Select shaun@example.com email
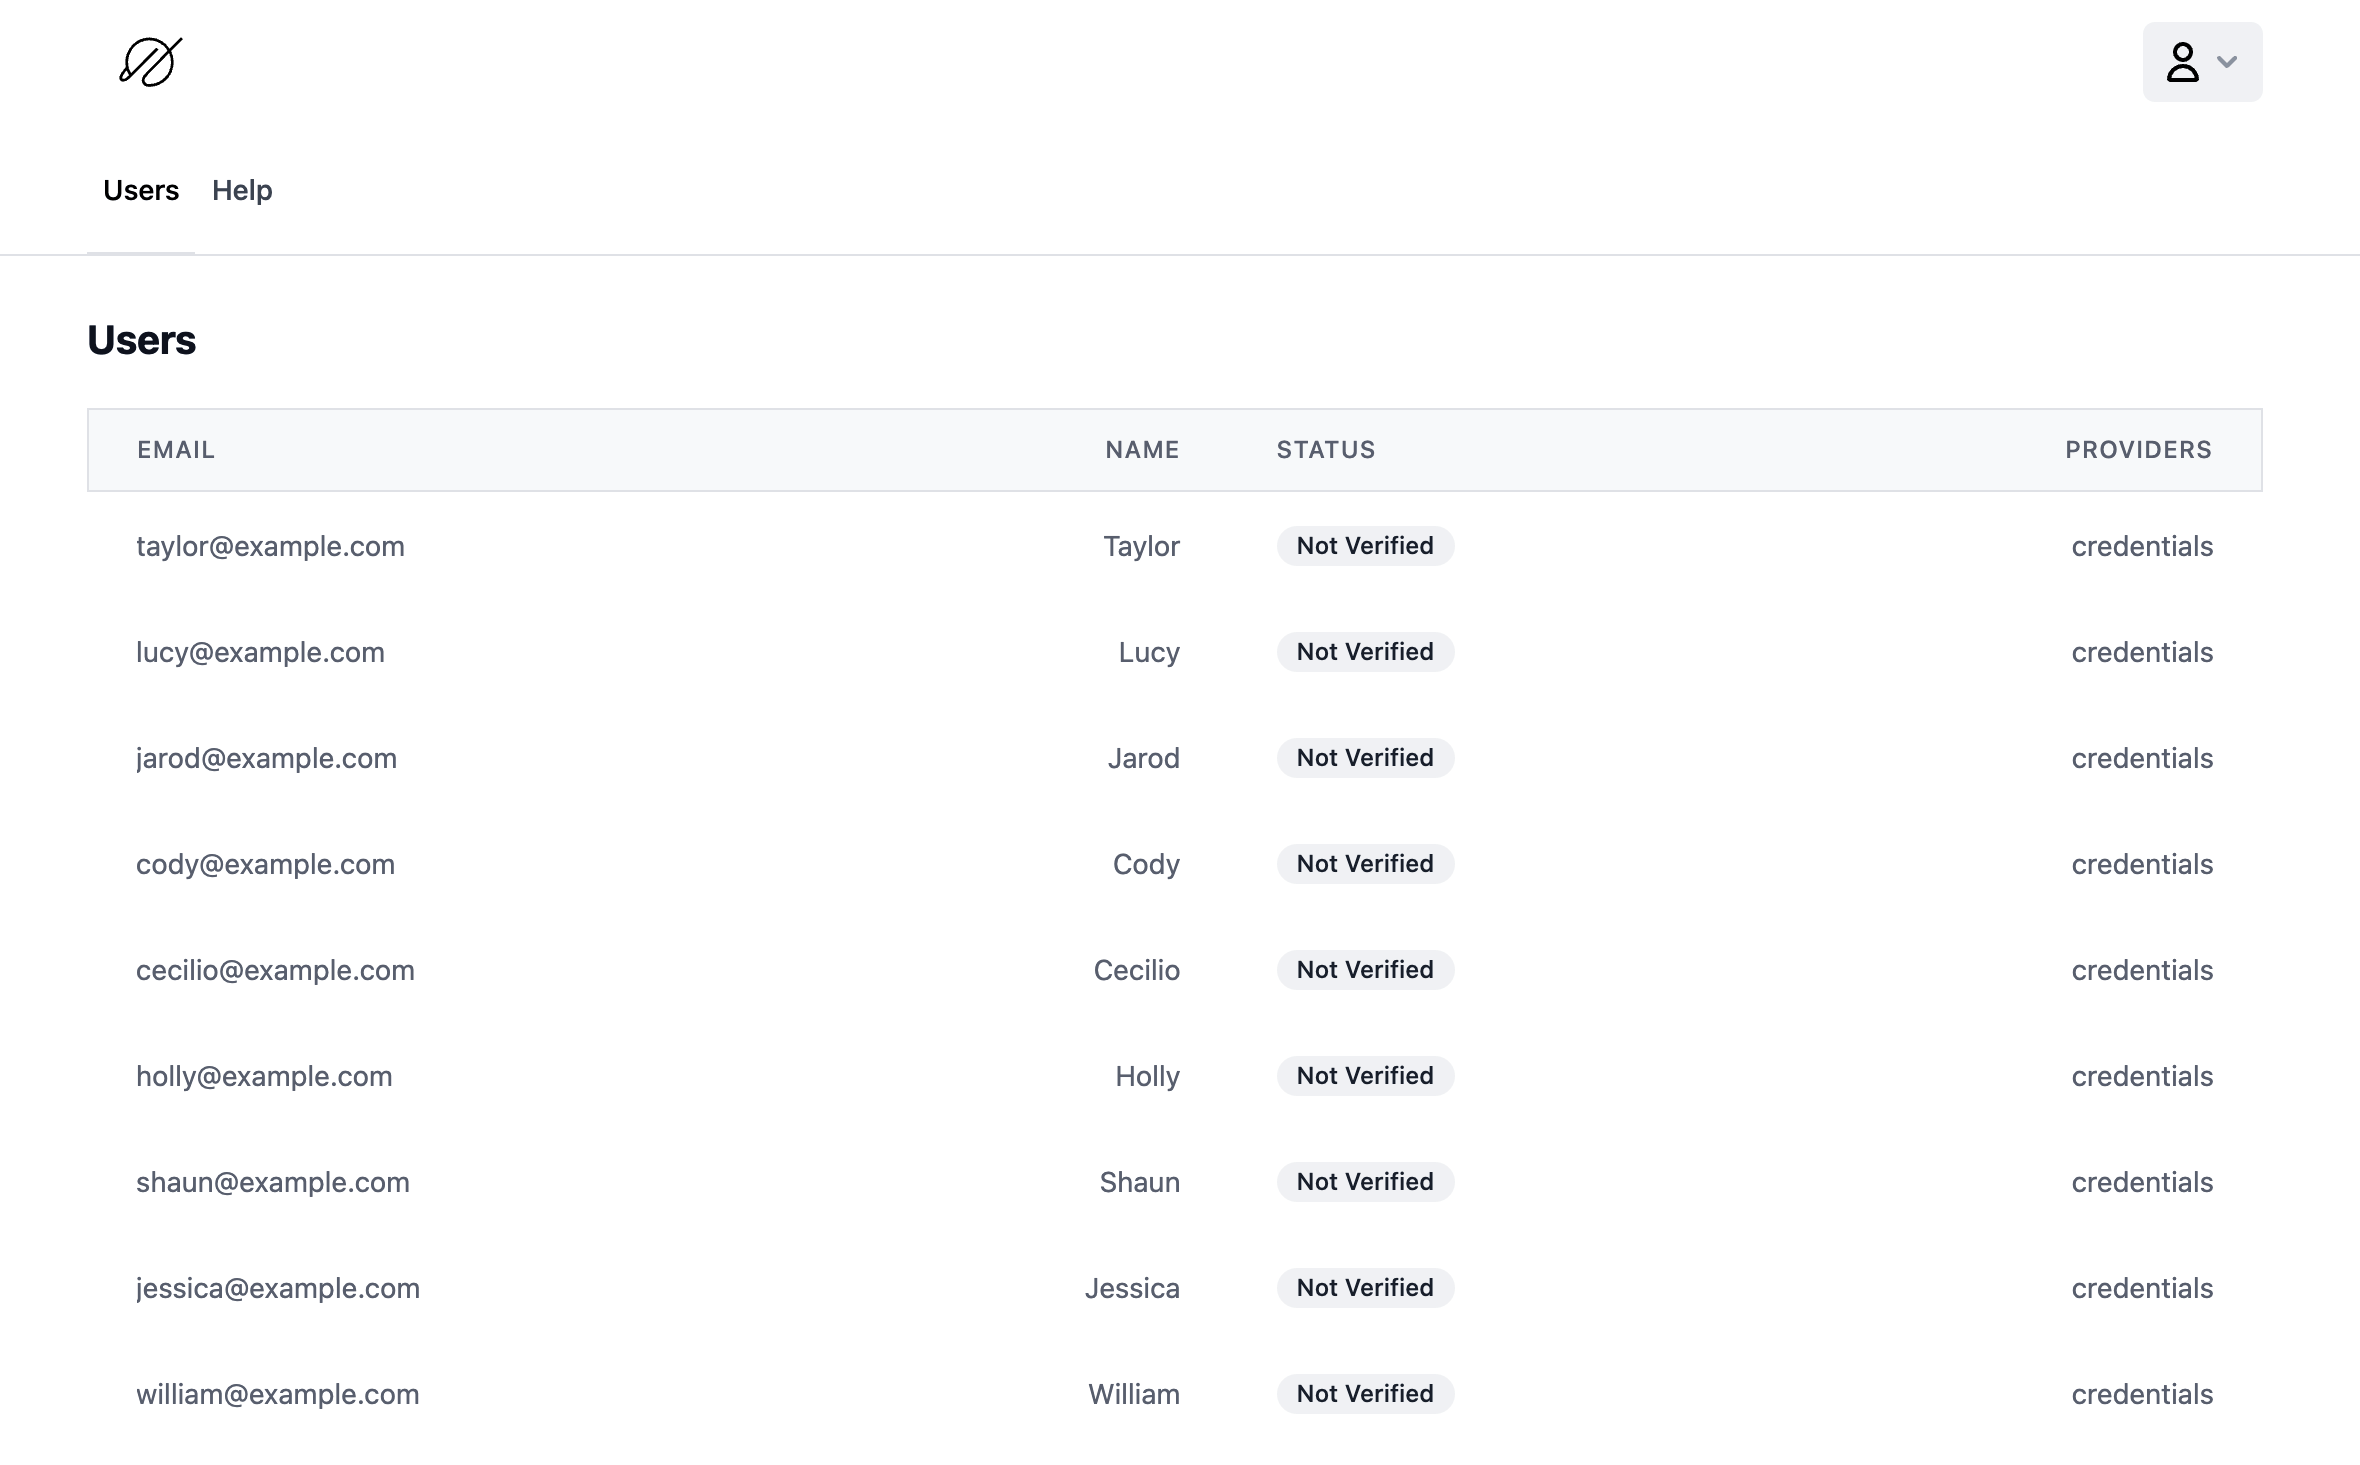Screen dimensions: 2360x1465 click(273, 1182)
